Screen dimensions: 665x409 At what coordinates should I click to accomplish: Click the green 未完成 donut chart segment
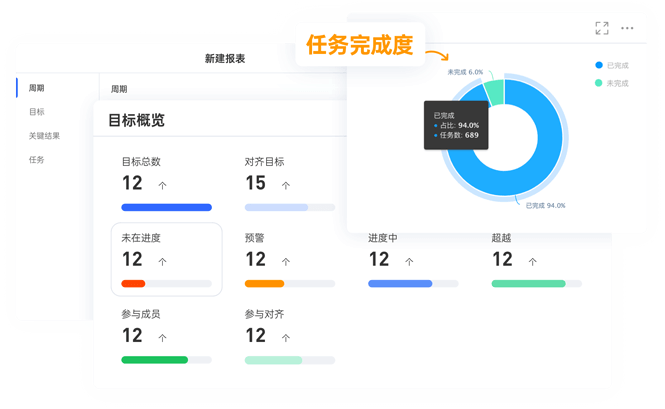(x=494, y=91)
